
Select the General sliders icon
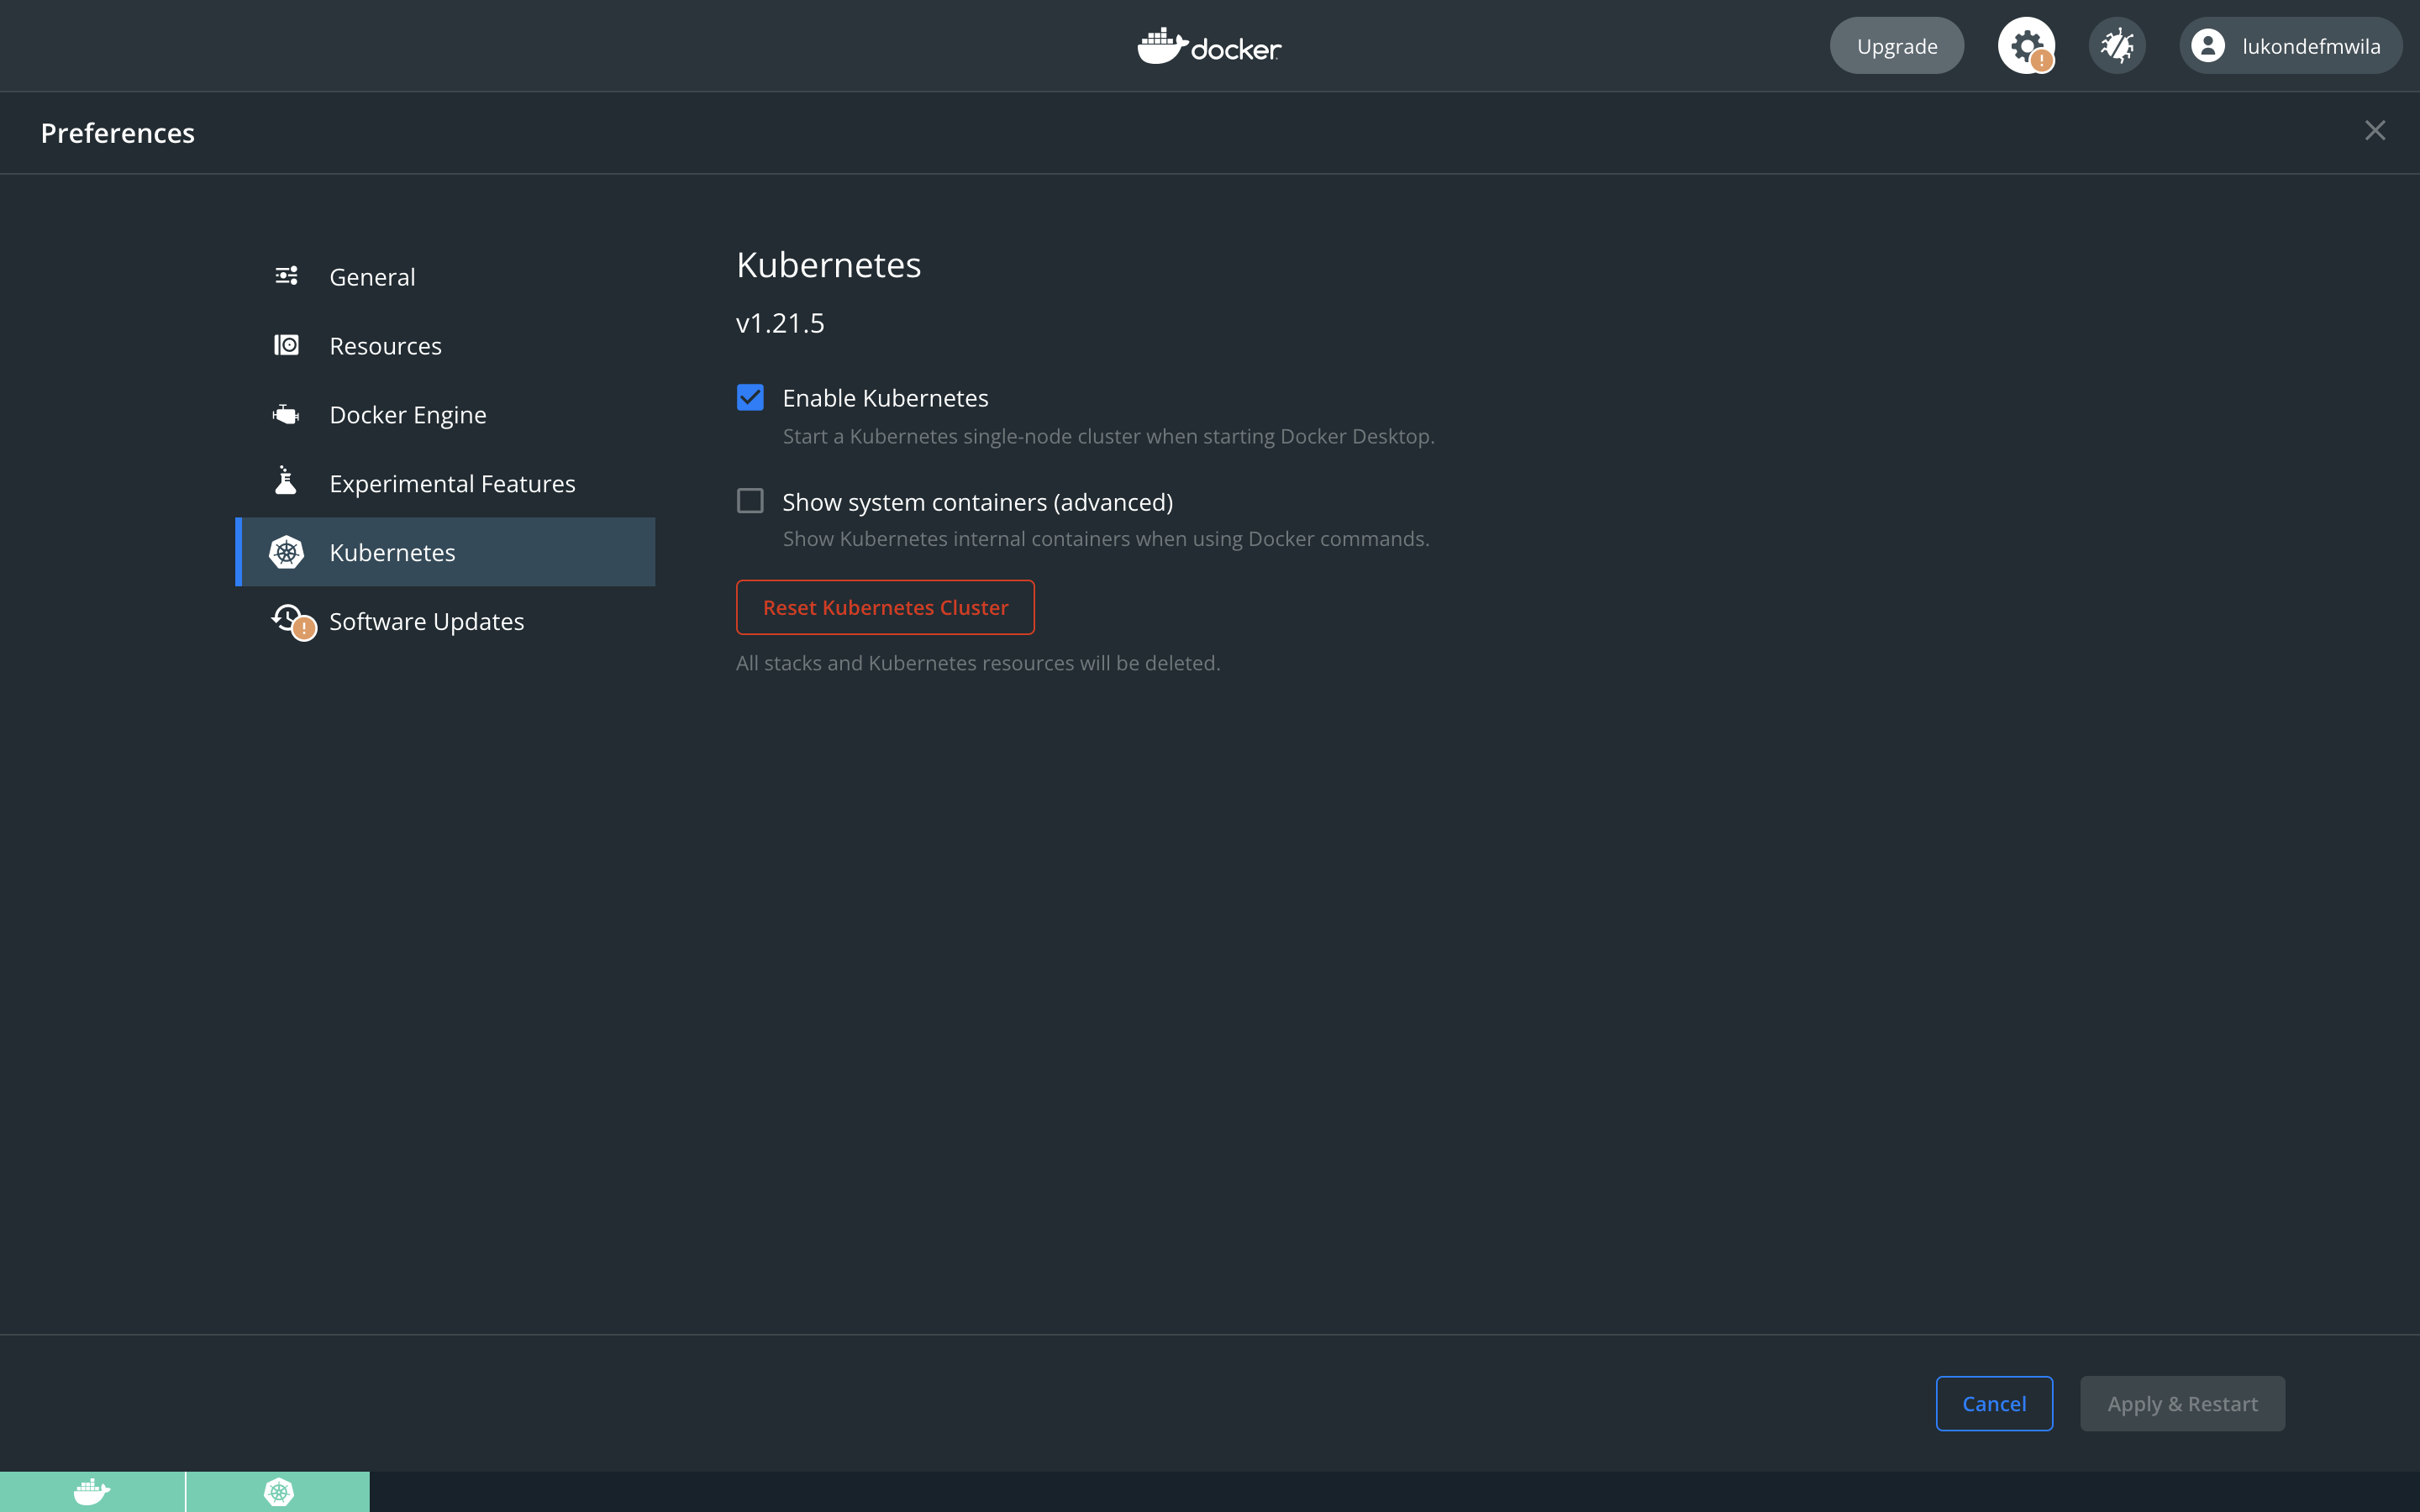(x=286, y=276)
